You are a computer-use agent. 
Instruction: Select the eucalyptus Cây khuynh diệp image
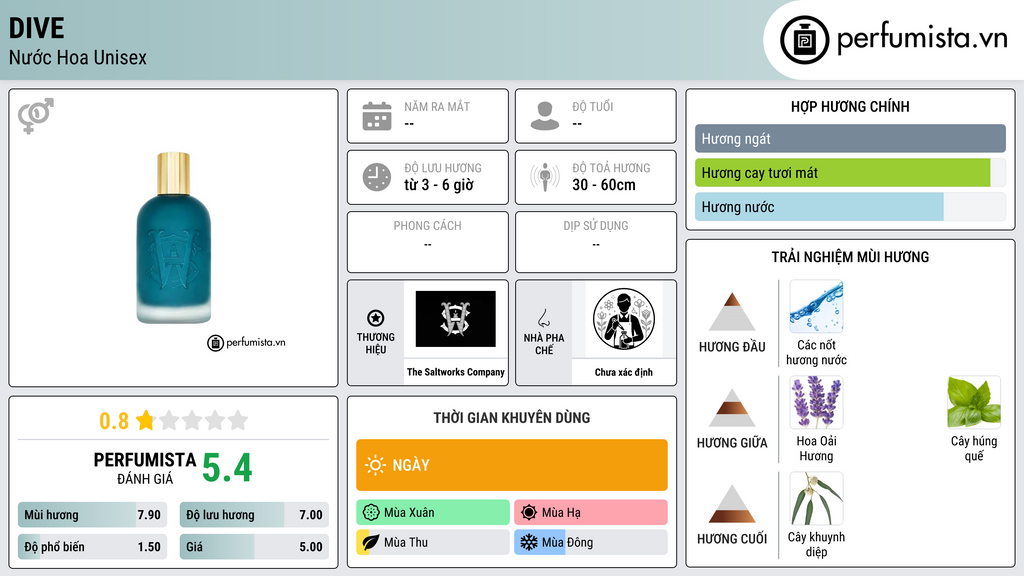click(816, 499)
